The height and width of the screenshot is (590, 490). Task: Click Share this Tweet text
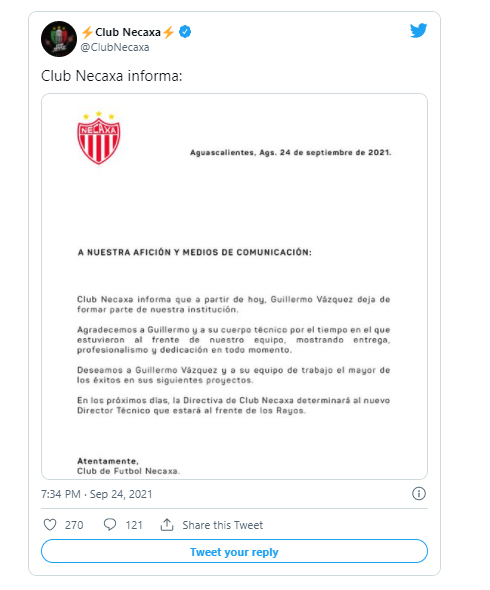[x=222, y=525]
